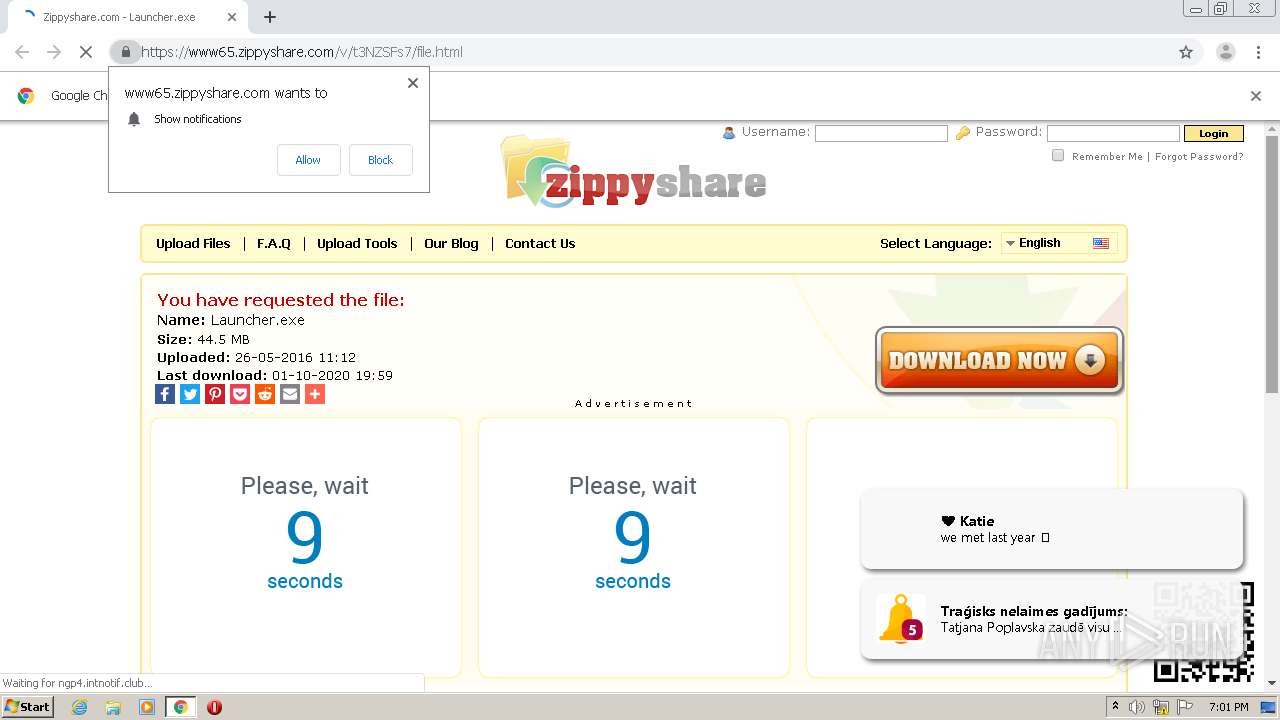Image resolution: width=1280 pixels, height=720 pixels.
Task: Focus the Password input field
Action: 1113,133
